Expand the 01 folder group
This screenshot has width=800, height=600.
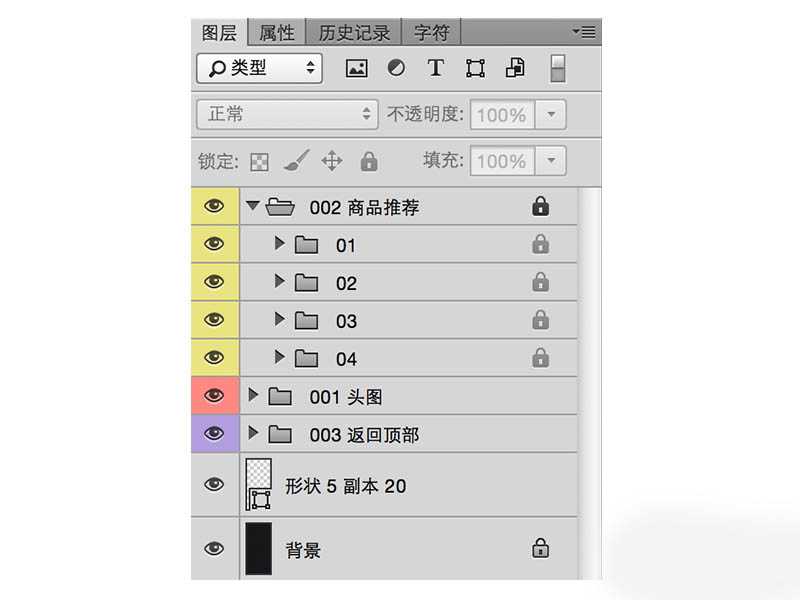click(280, 244)
